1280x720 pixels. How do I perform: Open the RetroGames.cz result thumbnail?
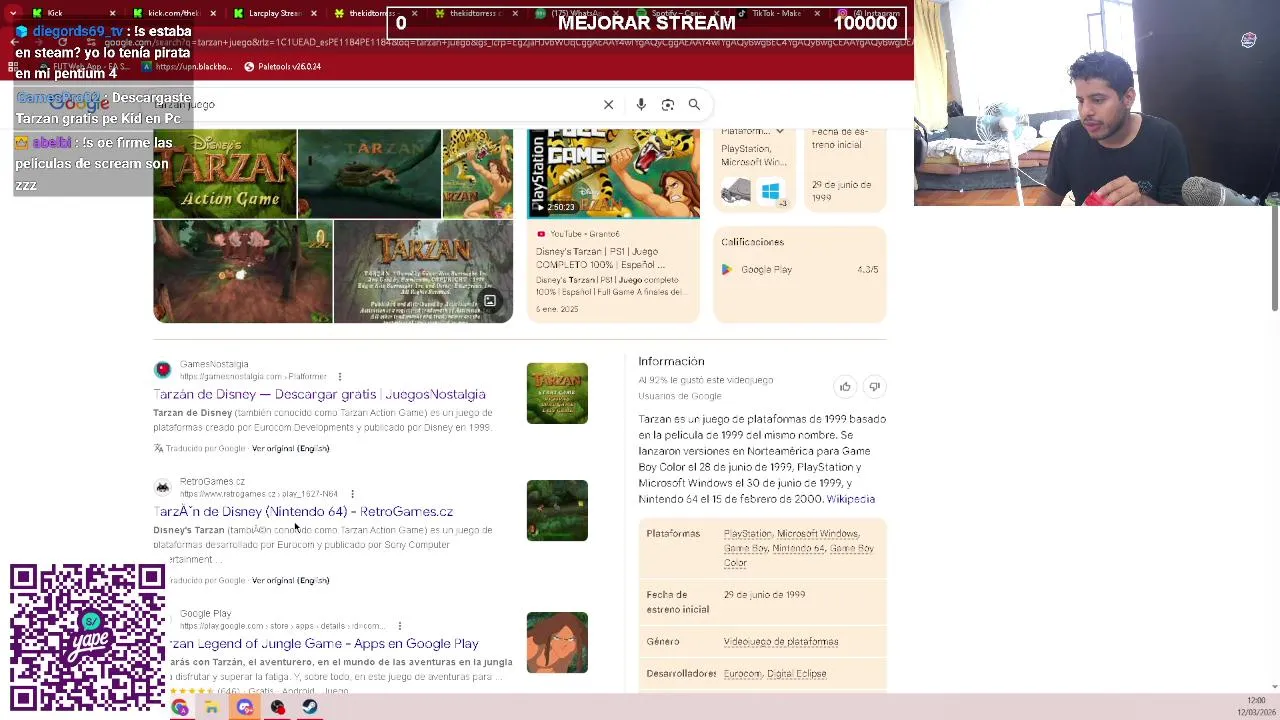pyautogui.click(x=557, y=511)
